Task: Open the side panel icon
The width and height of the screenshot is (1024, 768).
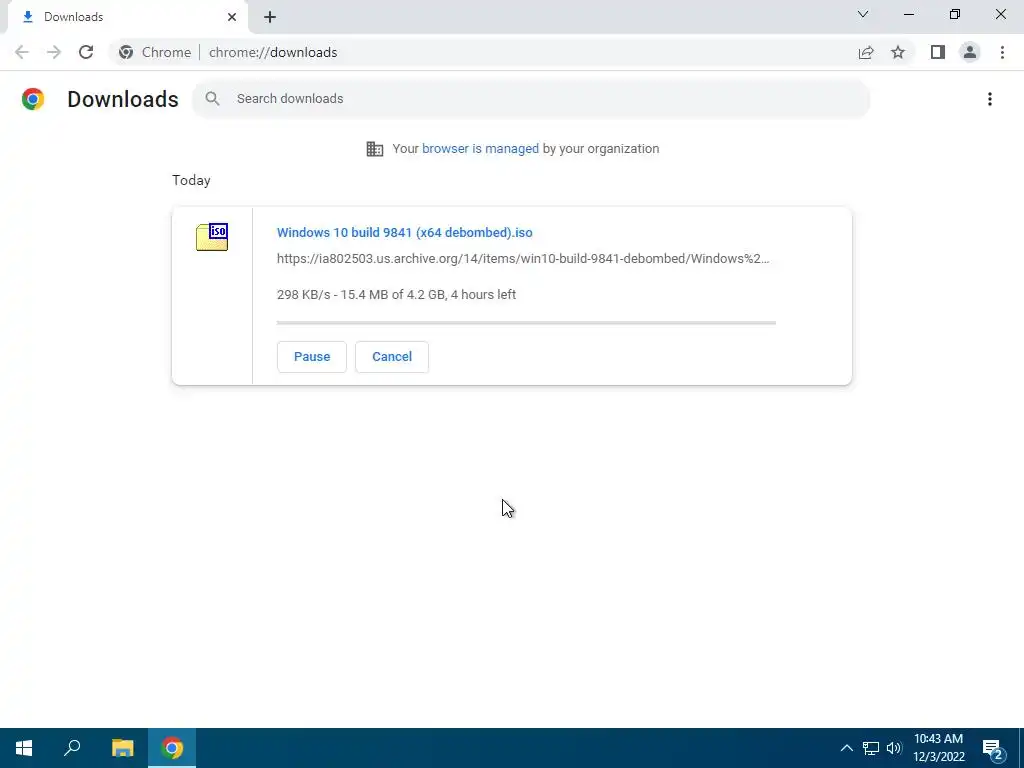Action: point(938,52)
